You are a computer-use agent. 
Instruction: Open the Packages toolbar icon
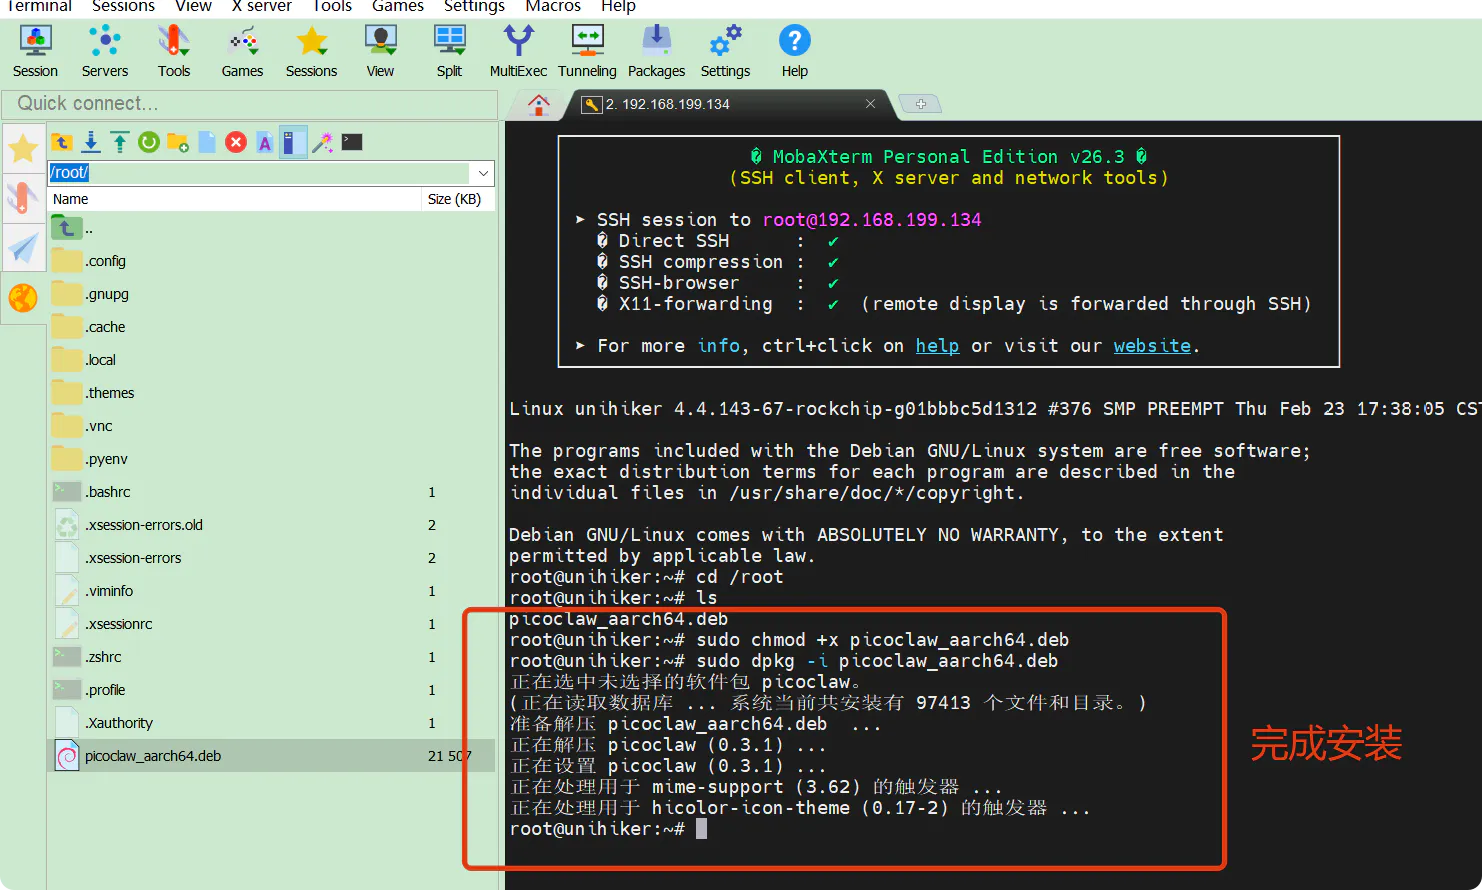(656, 51)
